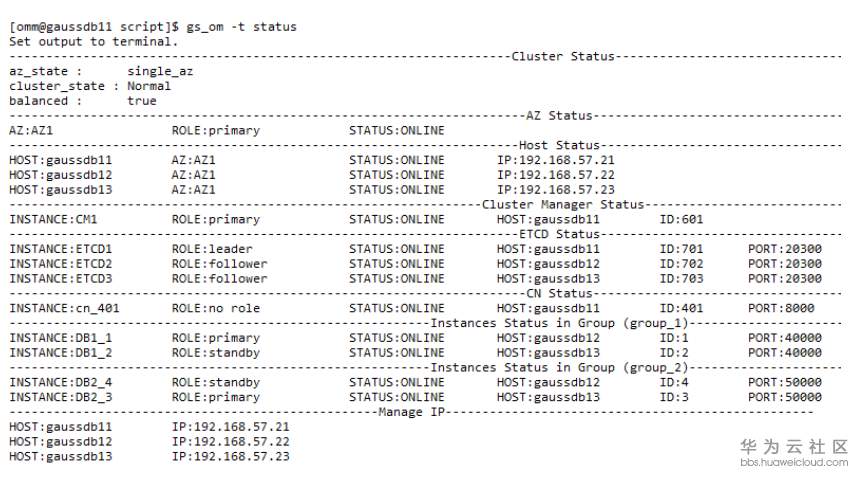862x477 pixels.
Task: Select the INSTANCE:DB1_1 entry
Action: [61, 338]
